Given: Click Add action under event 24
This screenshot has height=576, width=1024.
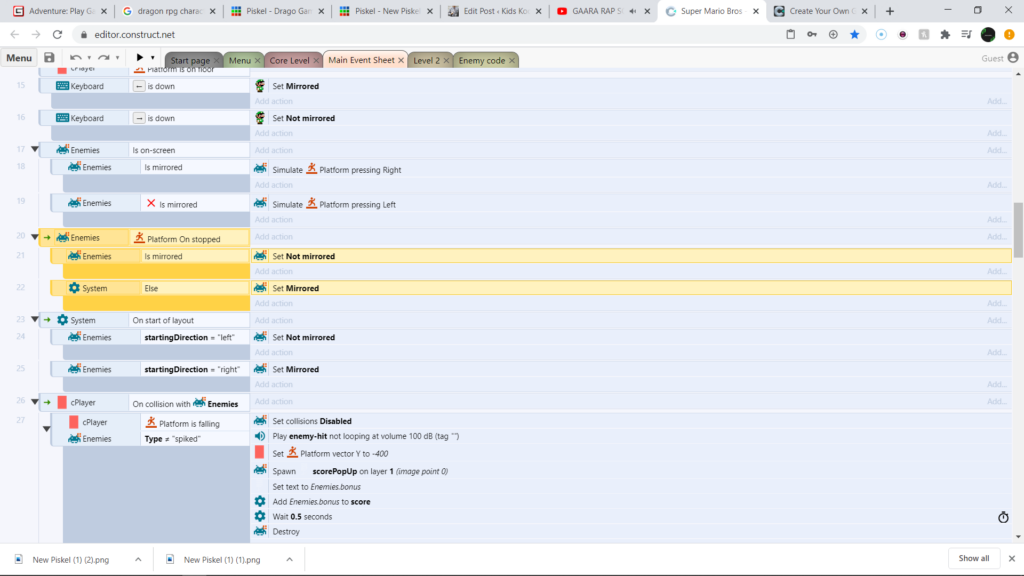Looking at the screenshot, I should 274,353.
